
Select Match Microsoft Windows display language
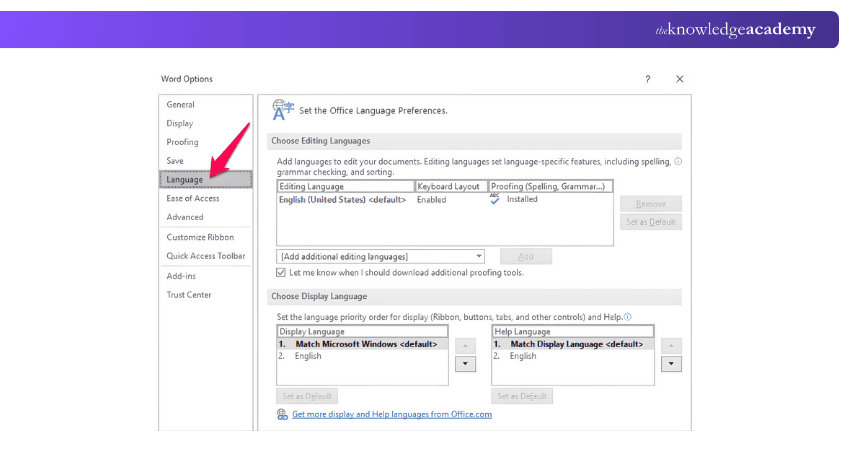(362, 344)
